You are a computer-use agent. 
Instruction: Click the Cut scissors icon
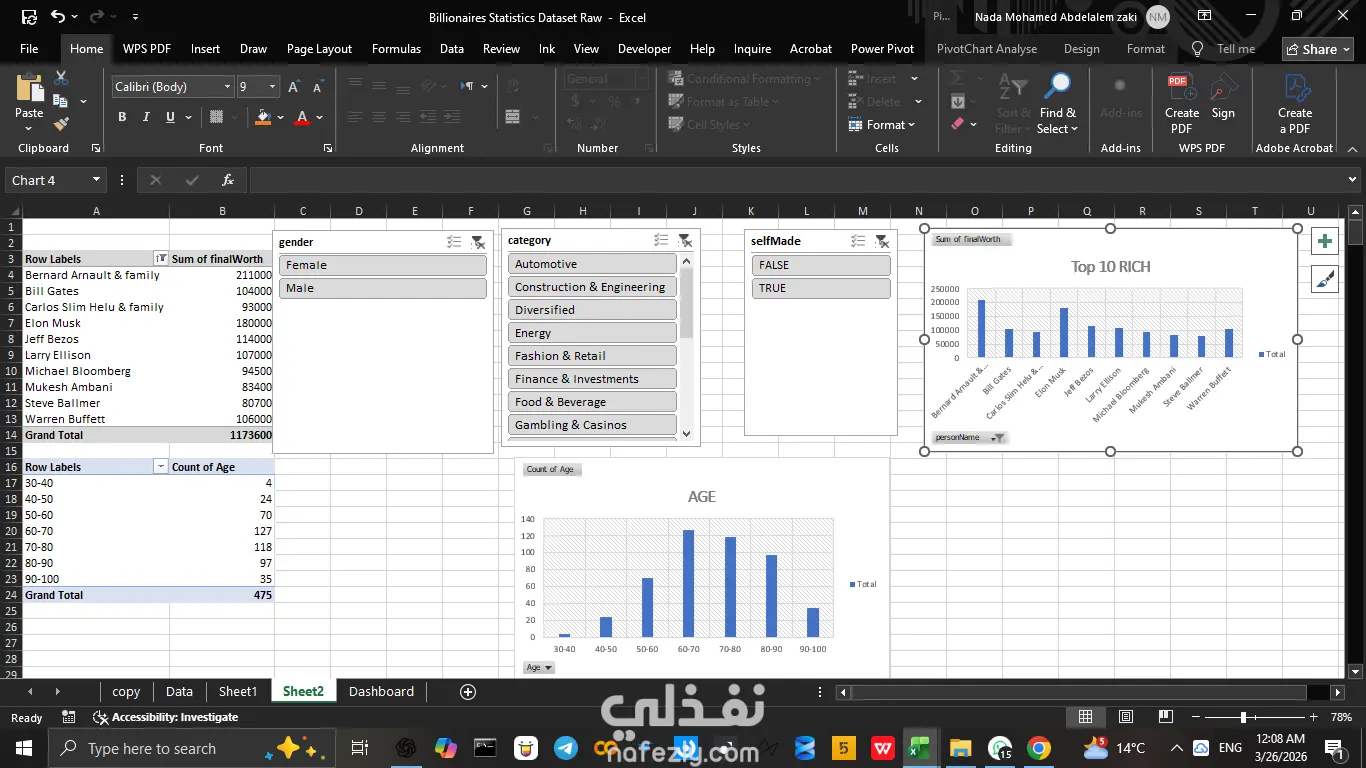click(x=61, y=78)
